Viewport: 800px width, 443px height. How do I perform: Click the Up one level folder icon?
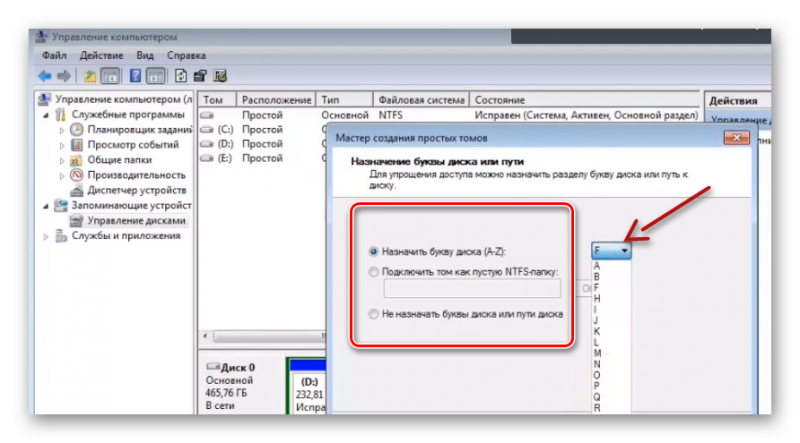pos(90,77)
